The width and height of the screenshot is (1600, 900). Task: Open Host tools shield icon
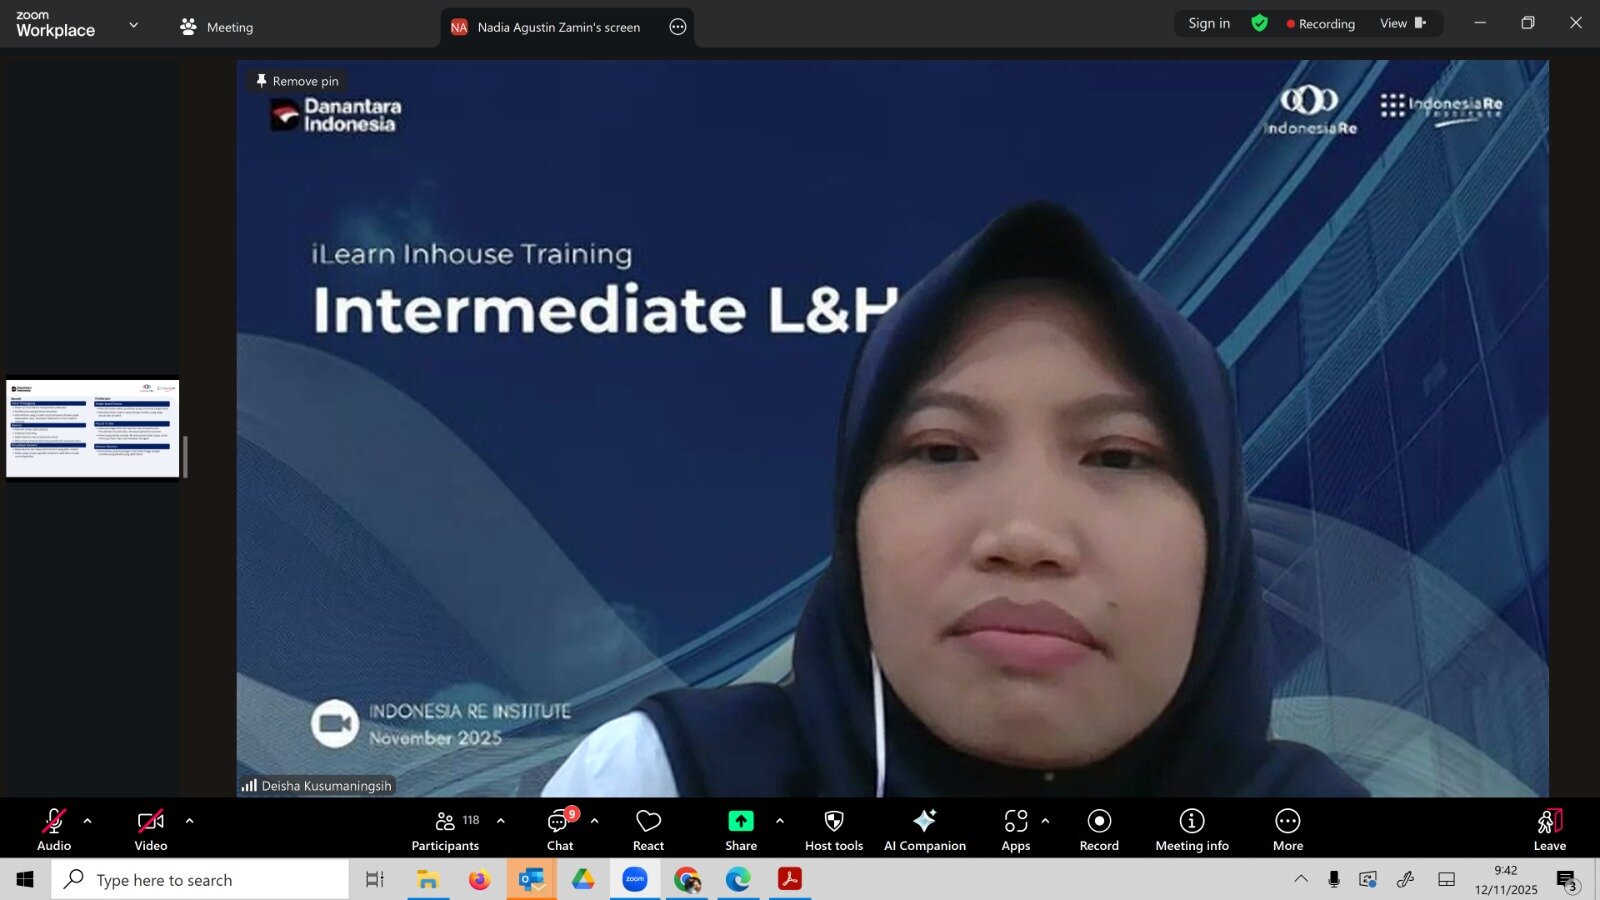pos(833,830)
